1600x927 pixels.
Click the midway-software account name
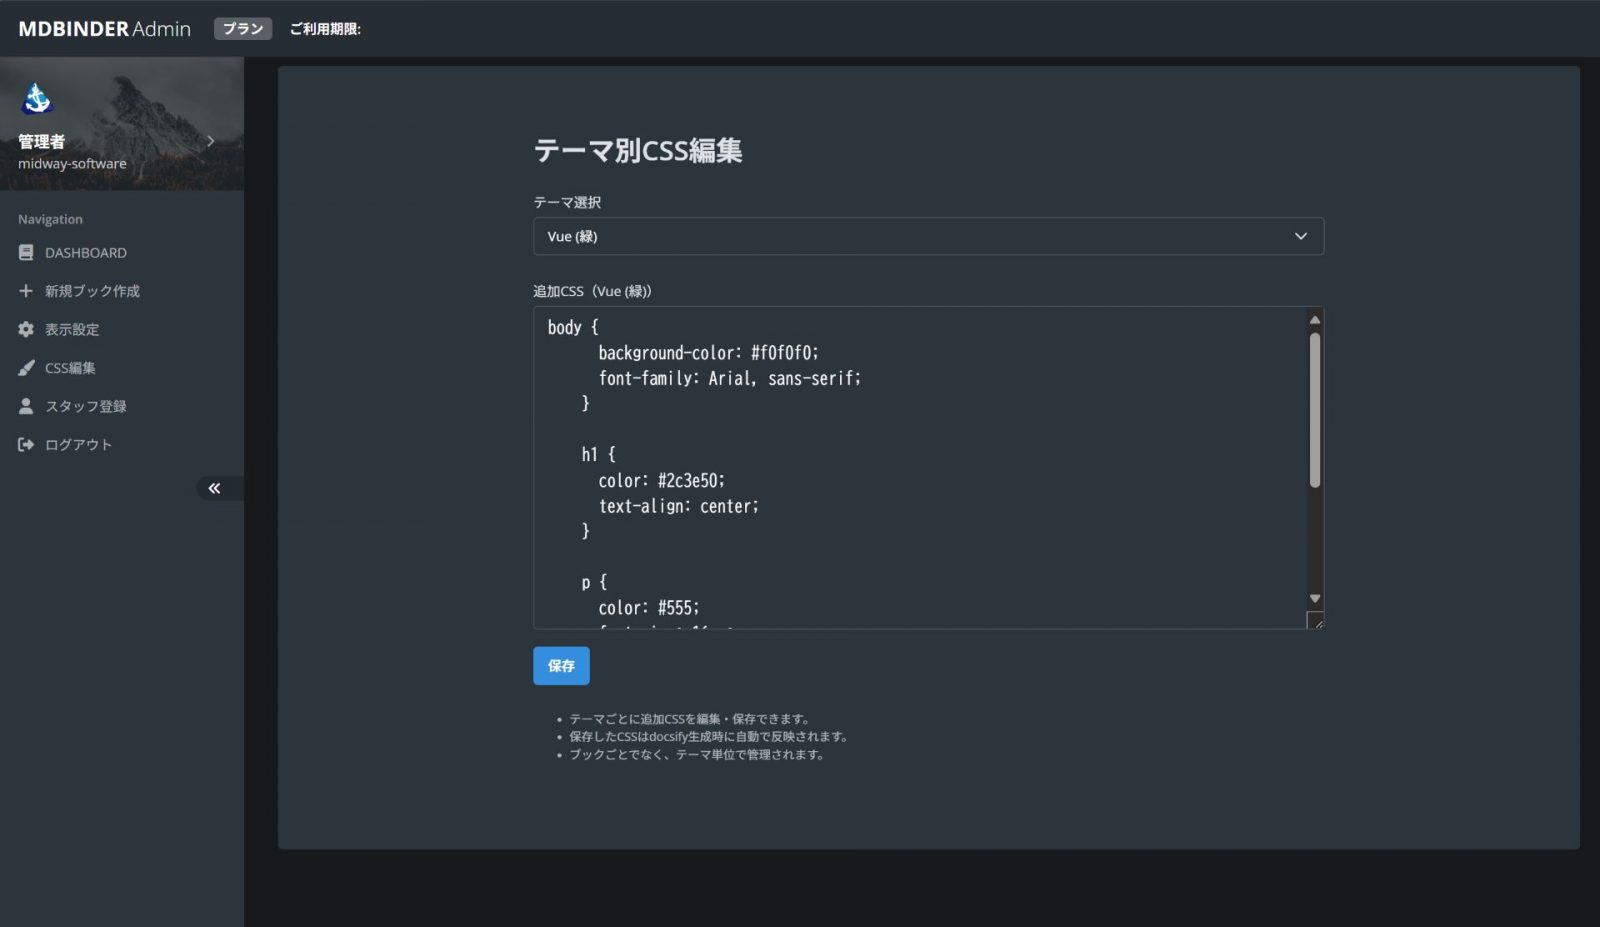(72, 163)
